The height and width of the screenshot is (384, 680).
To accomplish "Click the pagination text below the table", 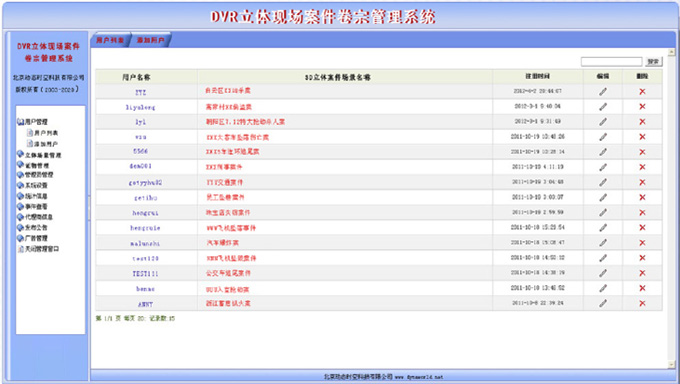I will [x=135, y=318].
